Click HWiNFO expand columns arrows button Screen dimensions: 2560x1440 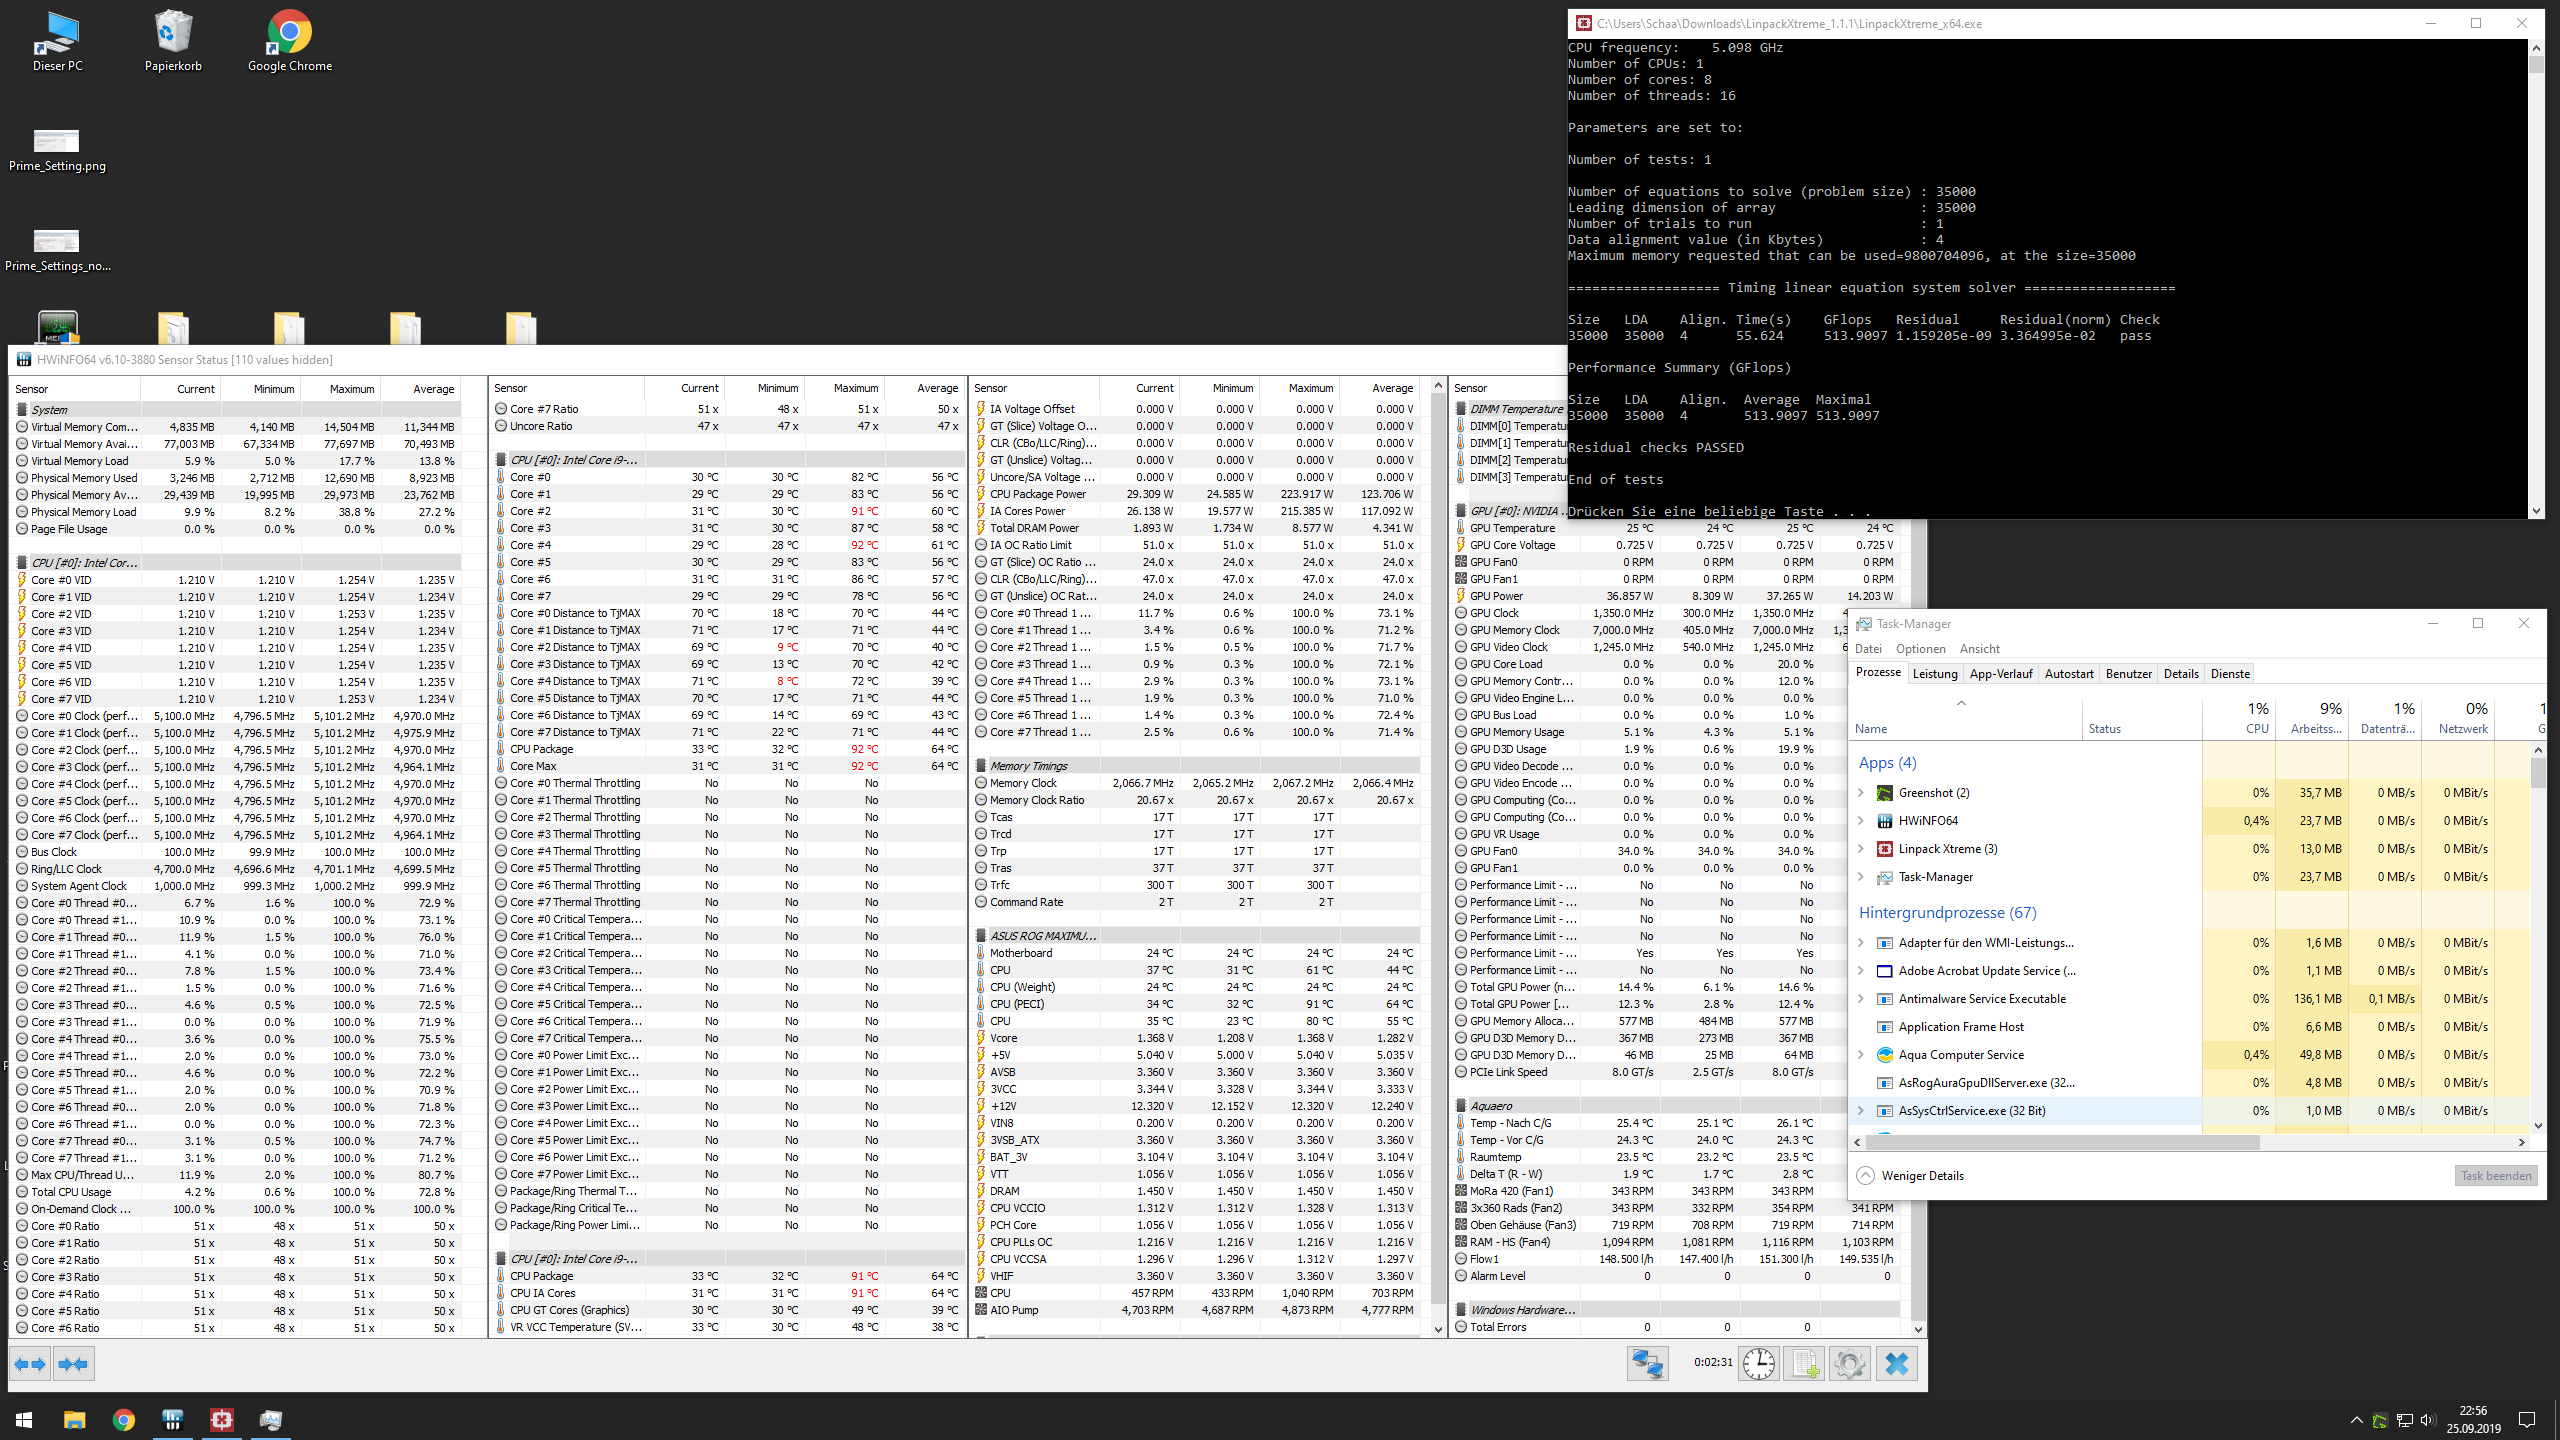pos(30,1364)
